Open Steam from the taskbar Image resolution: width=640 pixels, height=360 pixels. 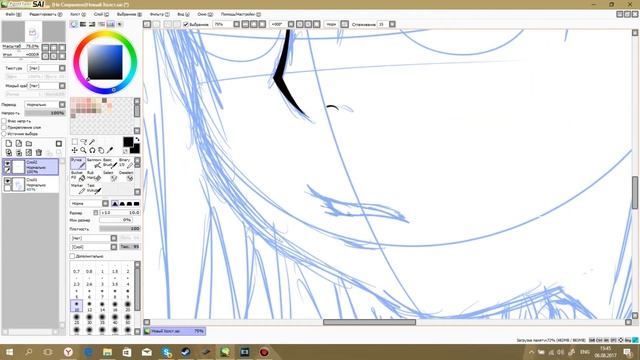point(186,352)
